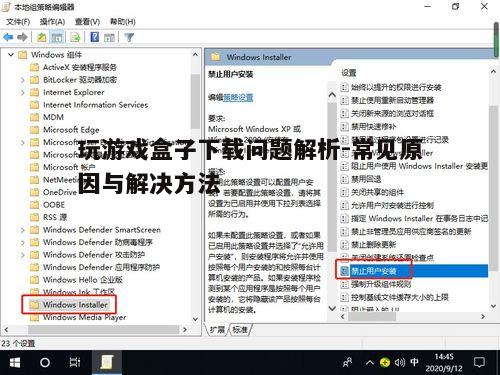Click the folder icon beside MDM
The width and height of the screenshot is (500, 375).
(34, 117)
